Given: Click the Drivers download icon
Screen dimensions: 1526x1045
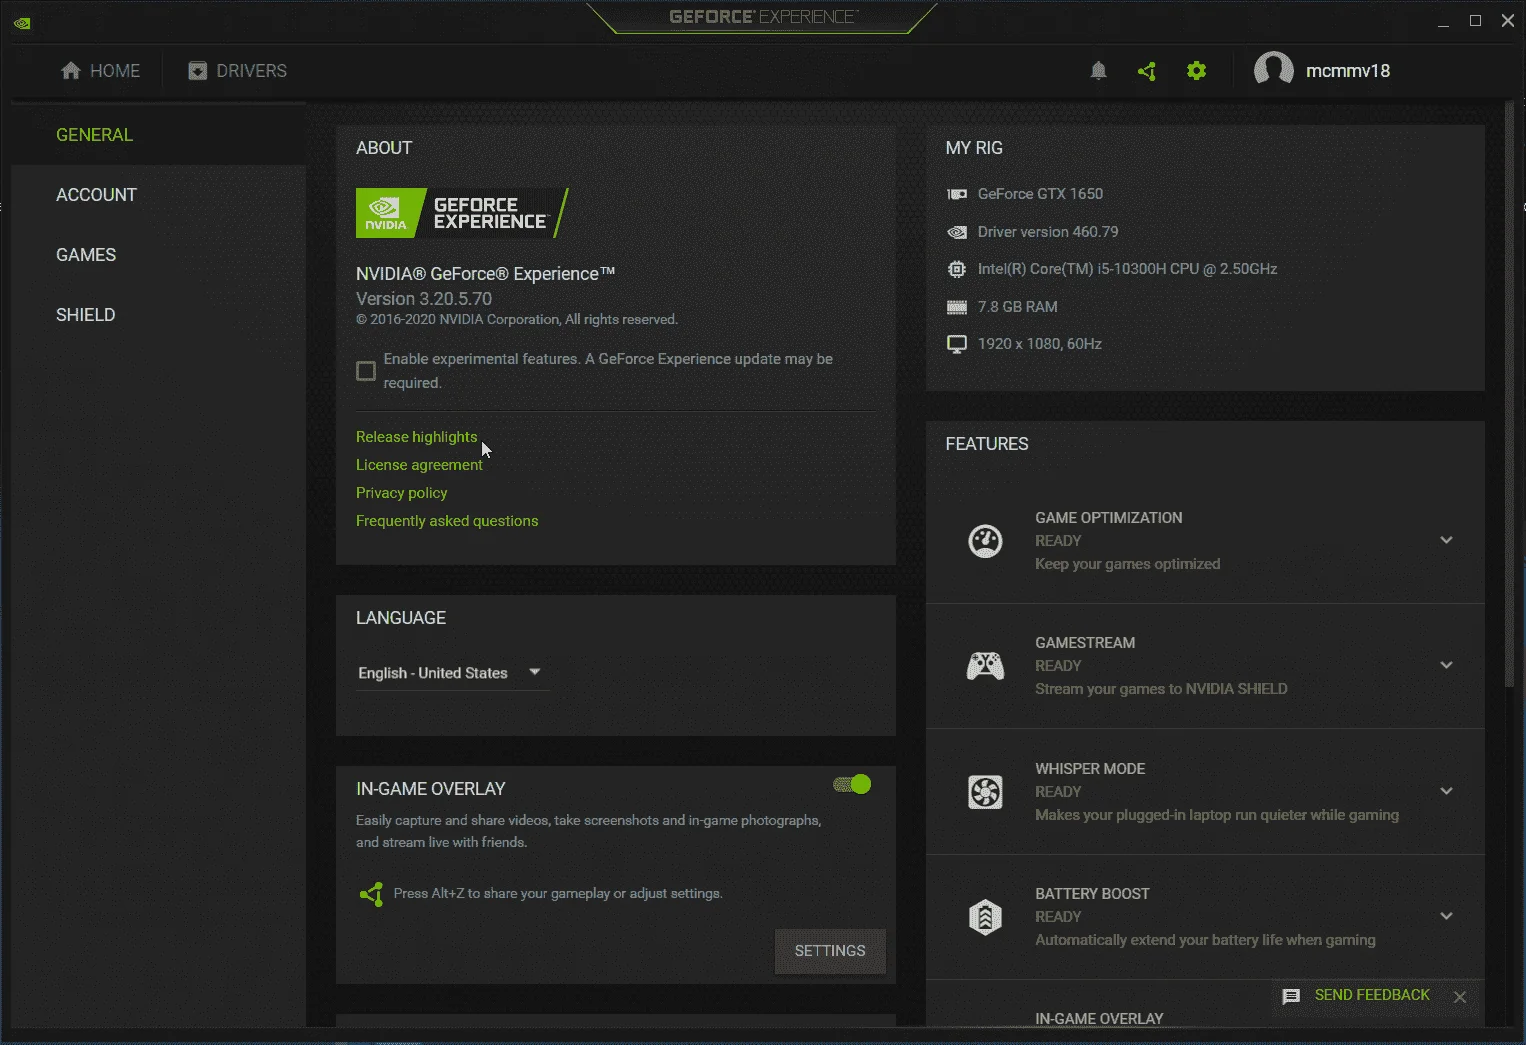Looking at the screenshot, I should (198, 71).
